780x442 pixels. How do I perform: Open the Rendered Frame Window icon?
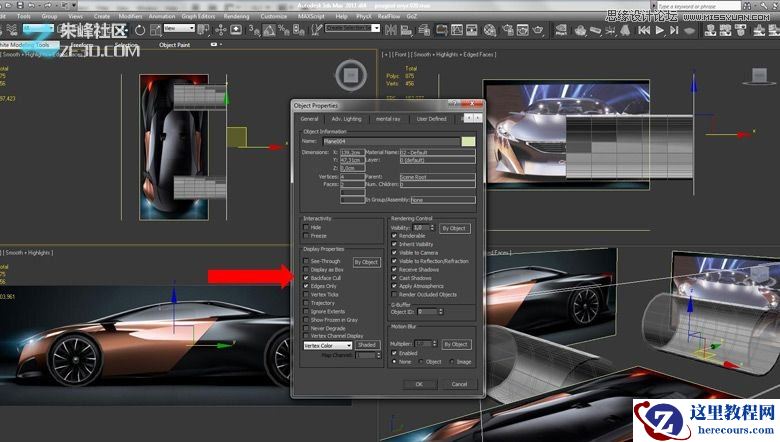click(522, 30)
